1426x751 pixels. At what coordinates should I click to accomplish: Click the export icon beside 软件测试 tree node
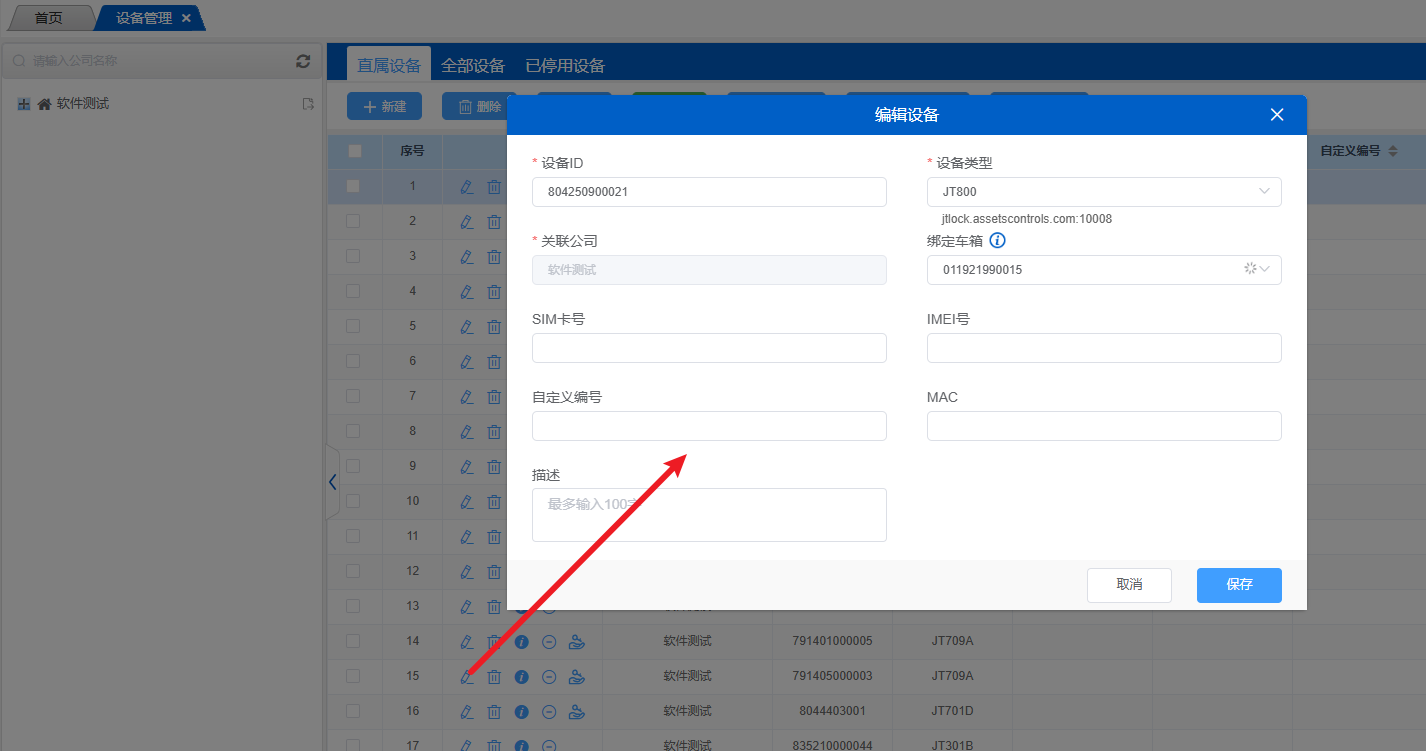pyautogui.click(x=308, y=104)
